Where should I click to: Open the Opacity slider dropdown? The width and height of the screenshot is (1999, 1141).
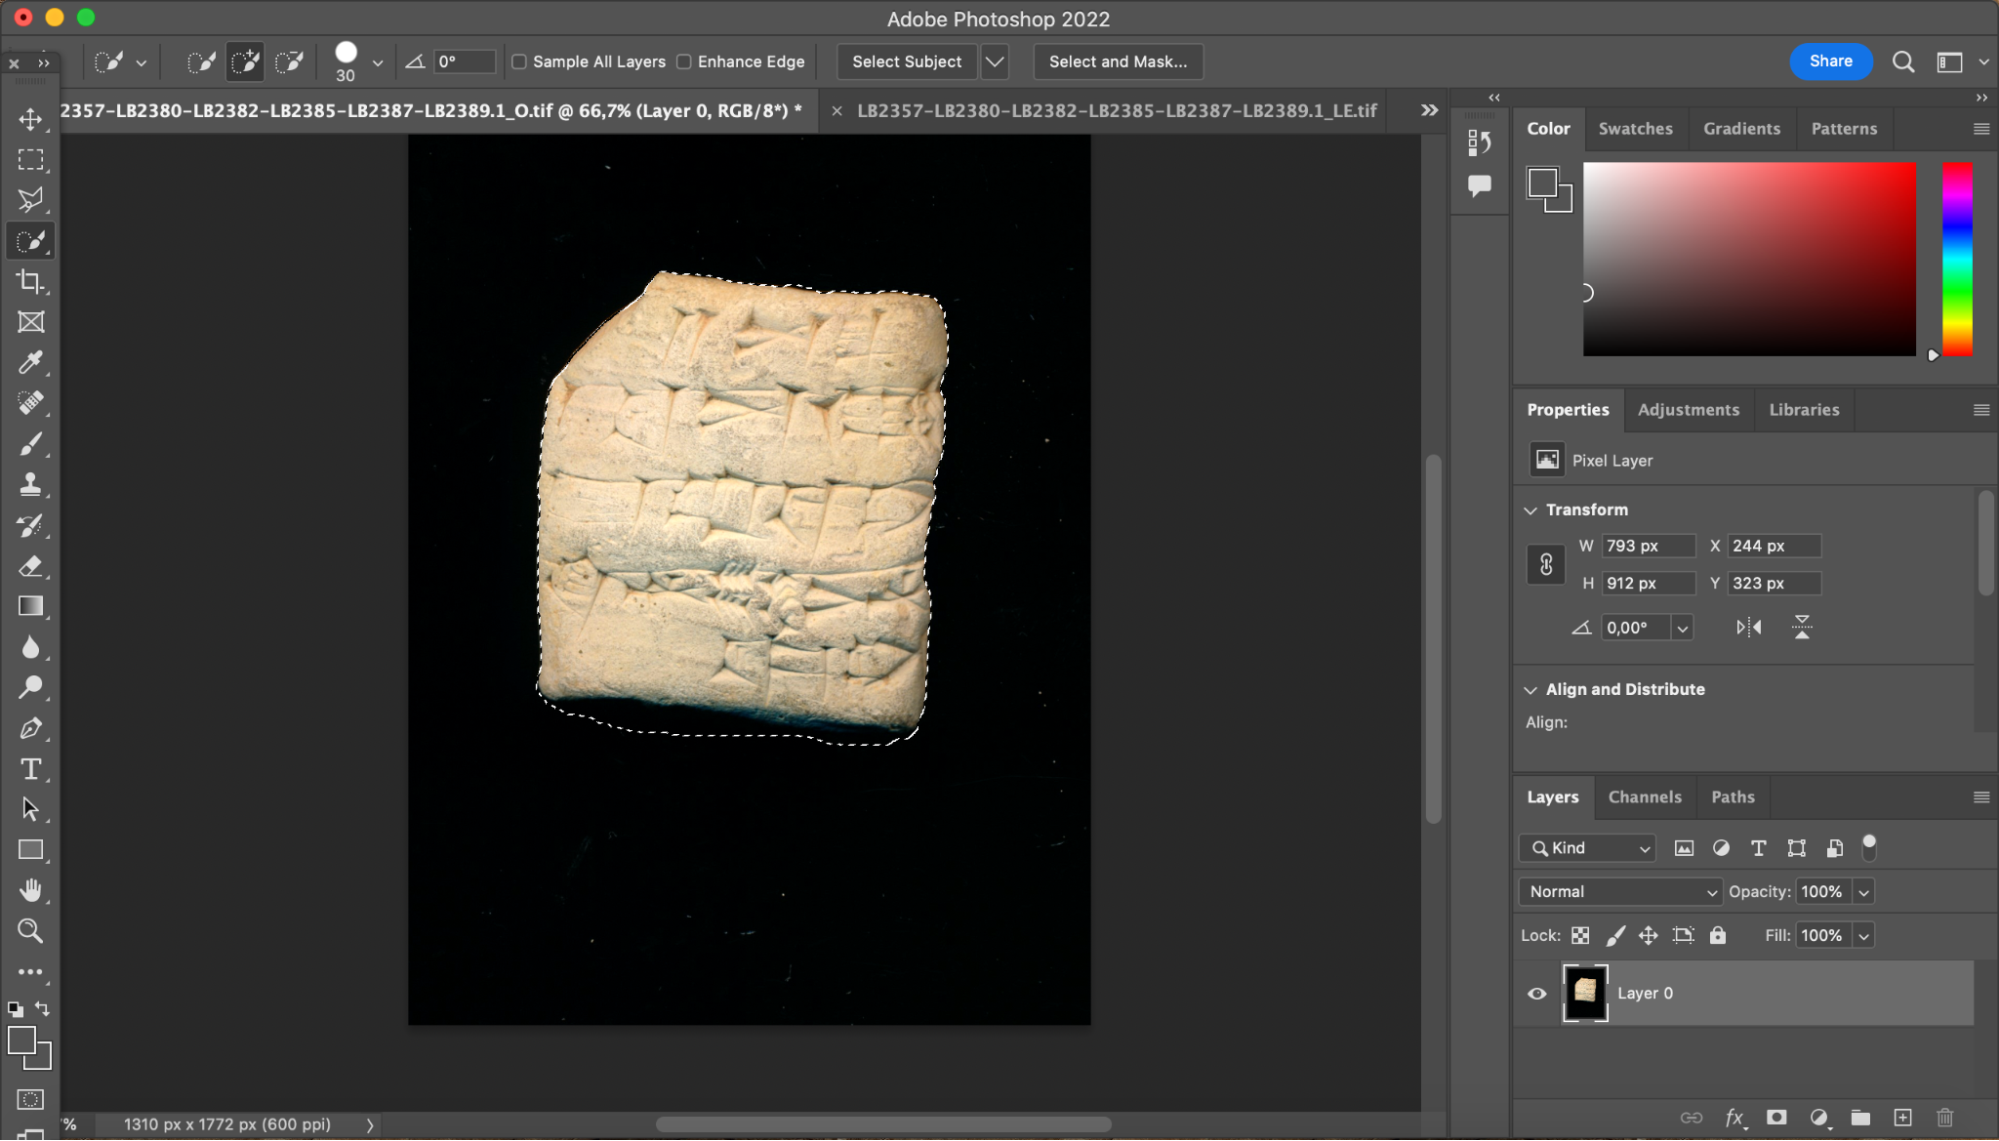click(x=1864, y=892)
